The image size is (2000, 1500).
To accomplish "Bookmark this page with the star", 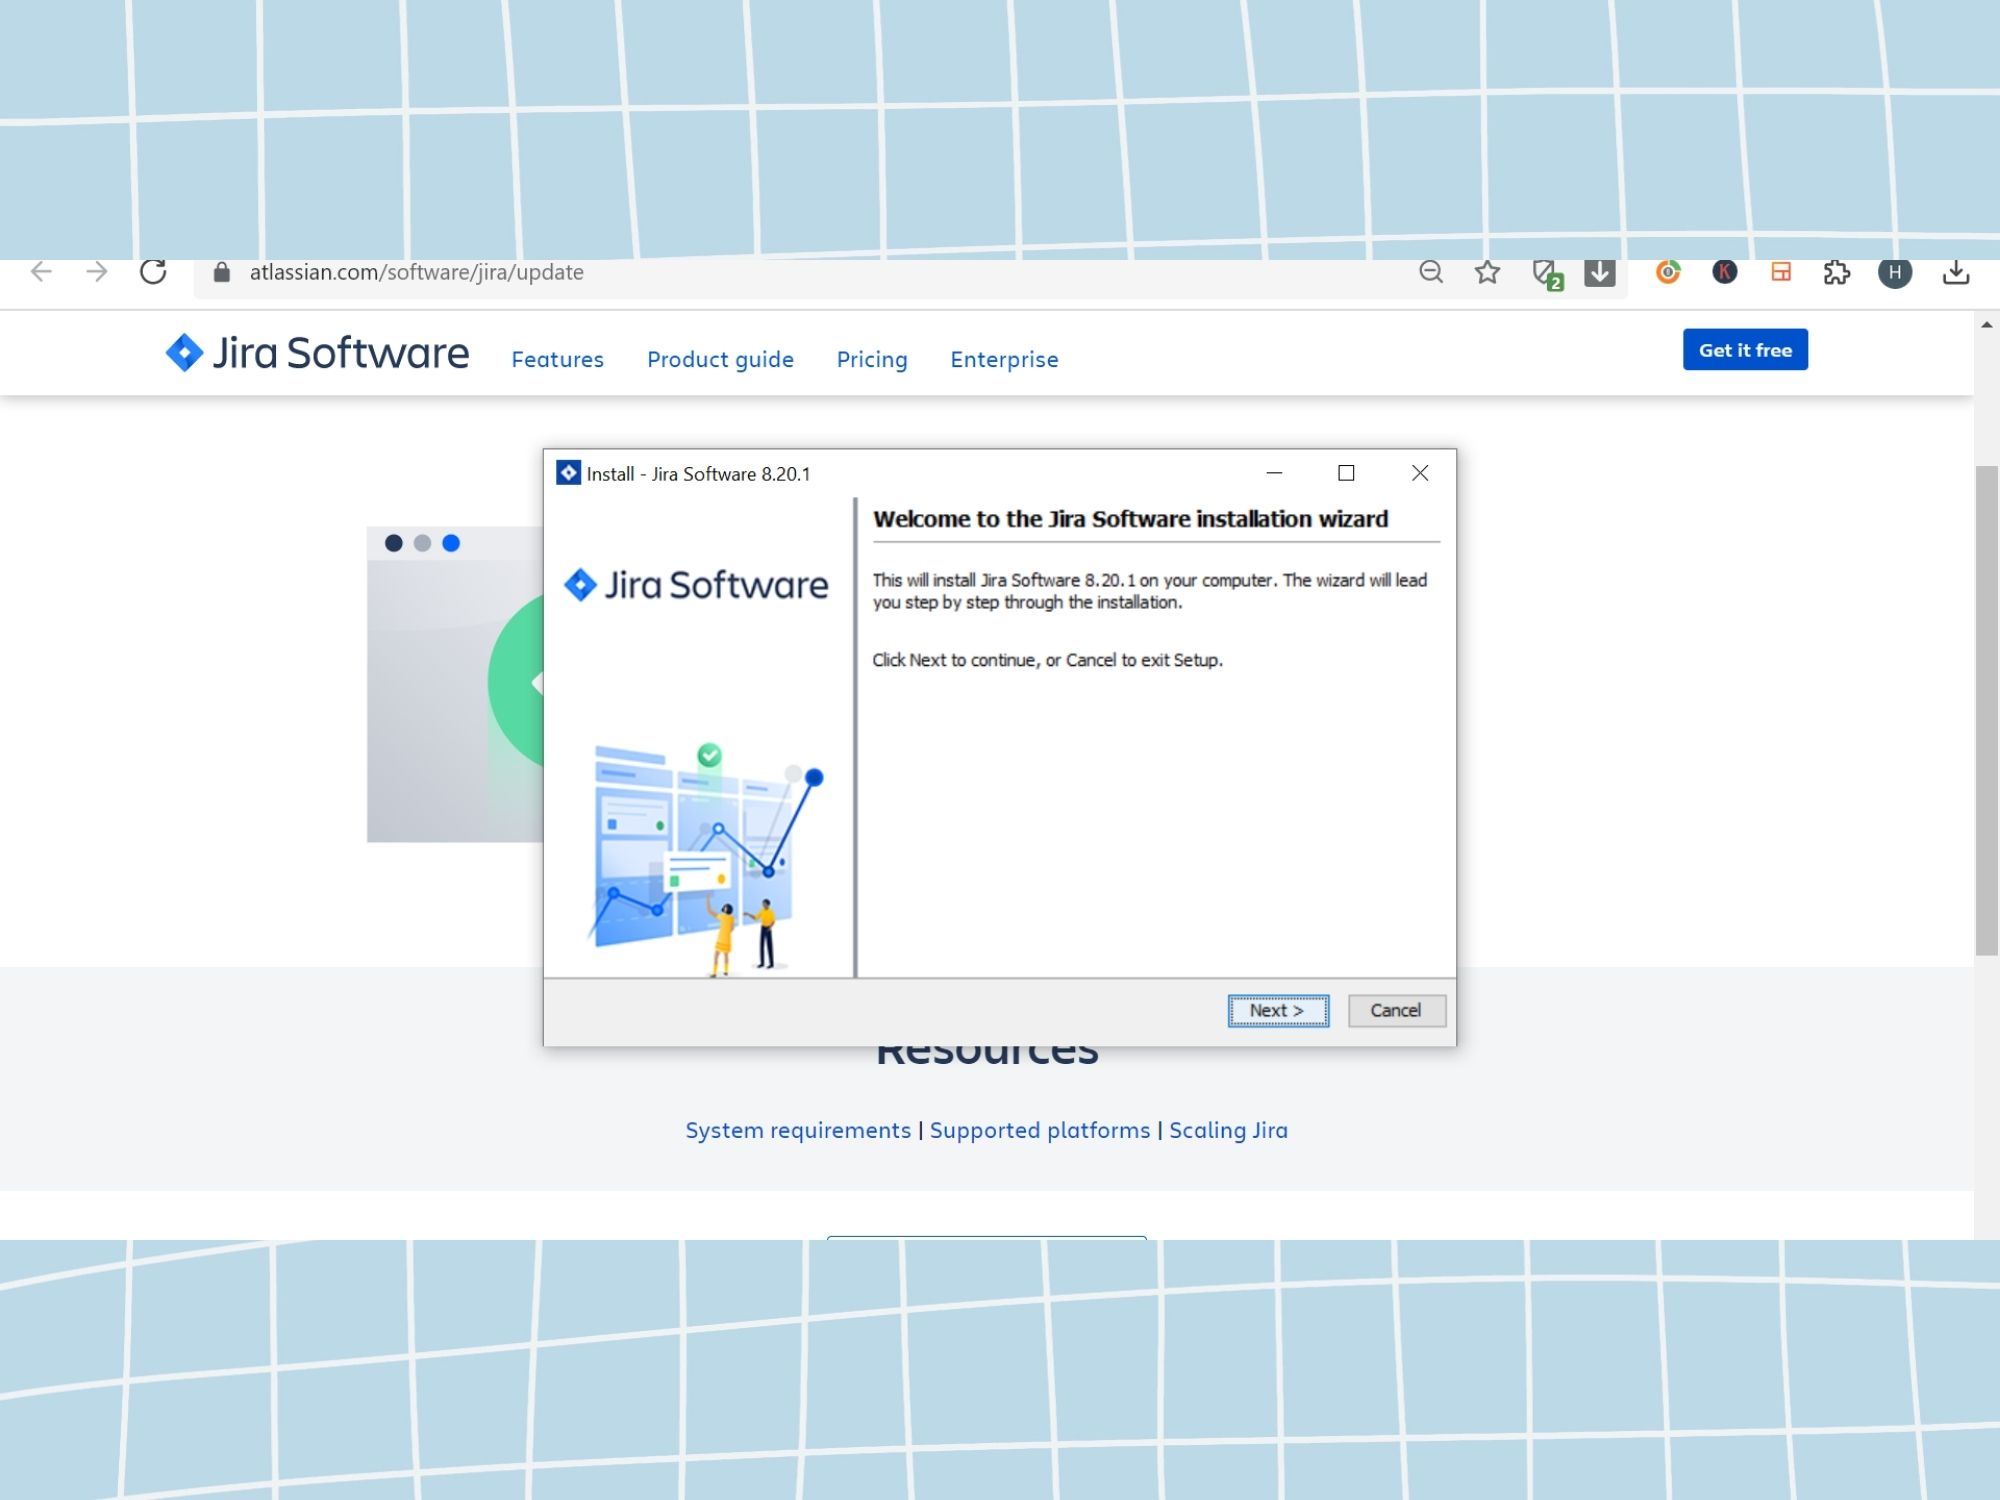I will [x=1487, y=272].
